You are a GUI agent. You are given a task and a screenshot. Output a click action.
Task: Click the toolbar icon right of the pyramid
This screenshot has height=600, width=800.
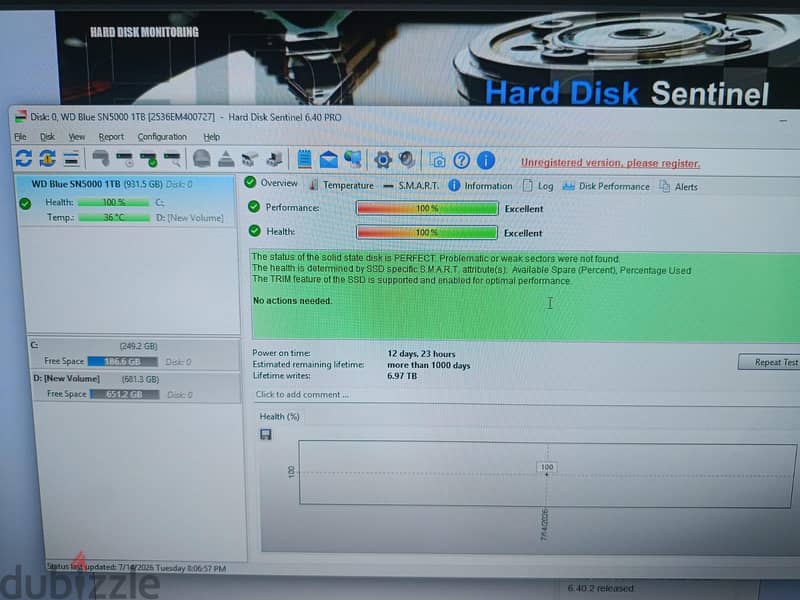(250, 160)
